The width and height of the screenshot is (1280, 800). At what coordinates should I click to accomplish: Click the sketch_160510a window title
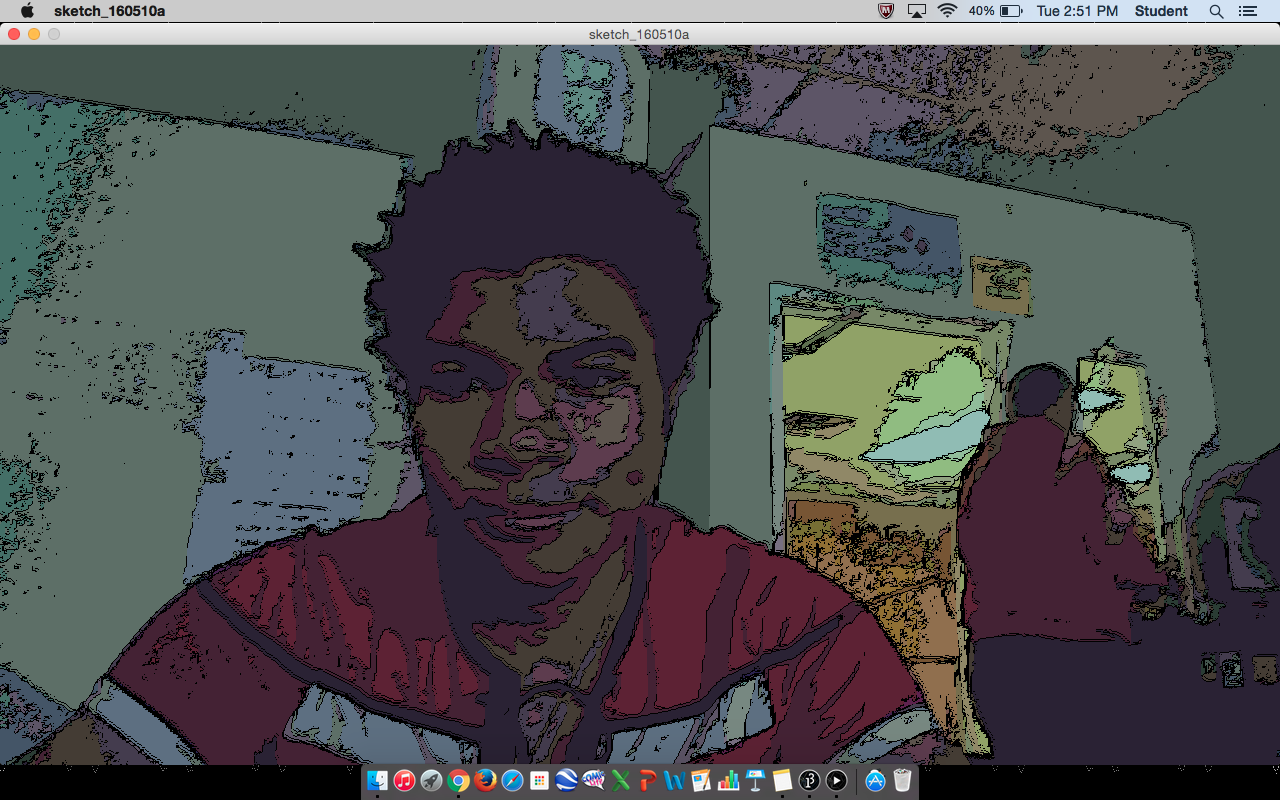639,34
